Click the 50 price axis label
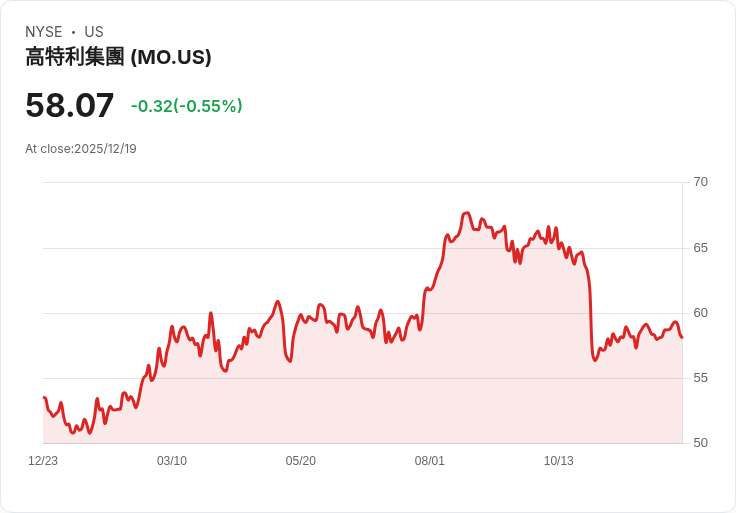 tap(701, 443)
